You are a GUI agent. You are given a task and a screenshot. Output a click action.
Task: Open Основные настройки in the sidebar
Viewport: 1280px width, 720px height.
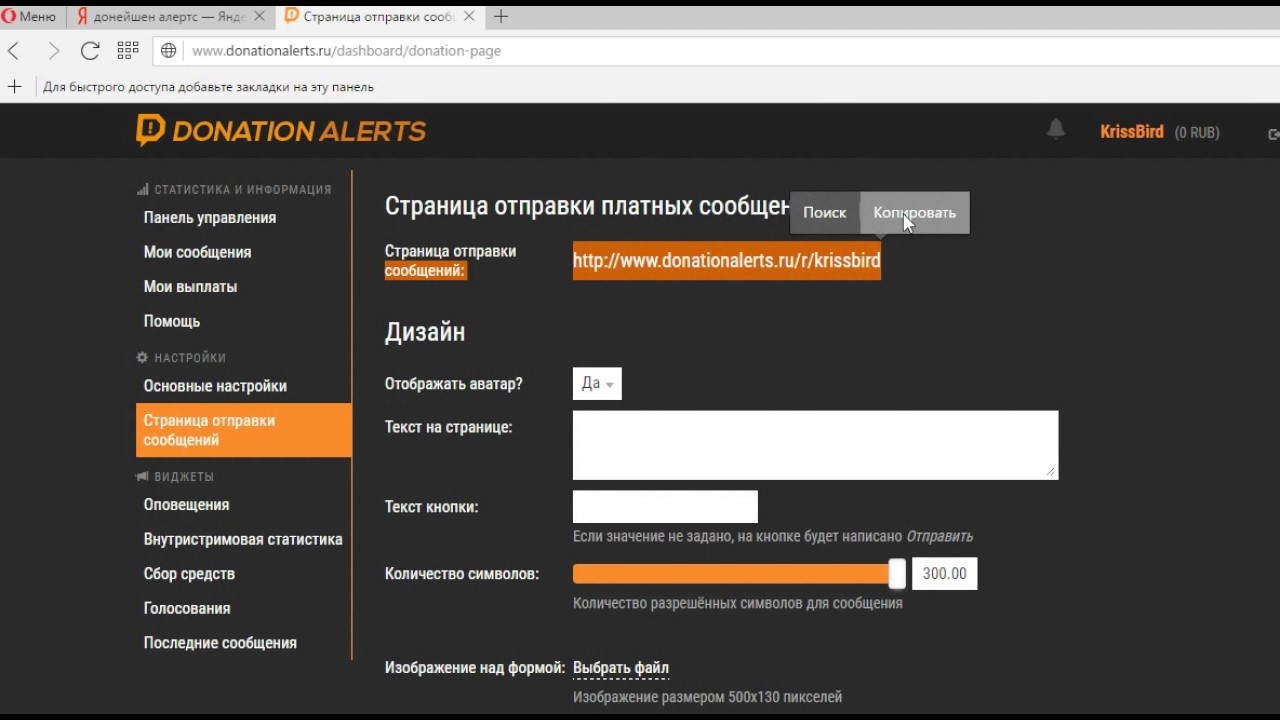pos(215,386)
